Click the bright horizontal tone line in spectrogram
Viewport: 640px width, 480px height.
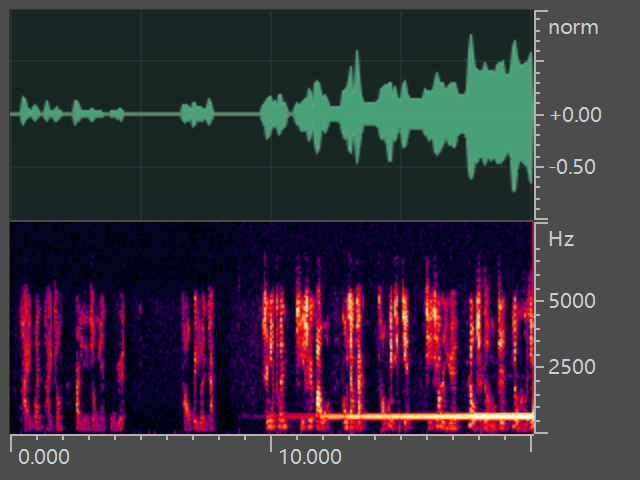(x=420, y=415)
